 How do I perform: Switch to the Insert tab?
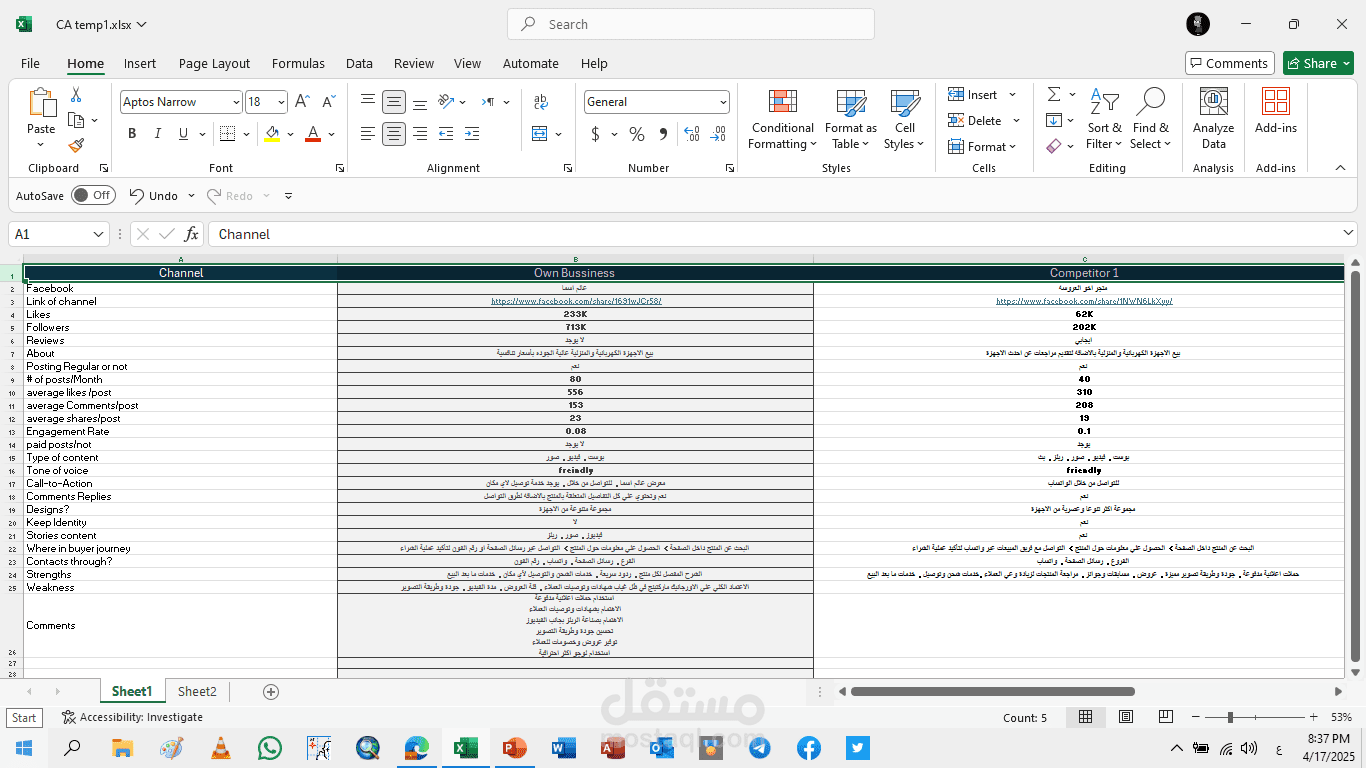click(140, 63)
